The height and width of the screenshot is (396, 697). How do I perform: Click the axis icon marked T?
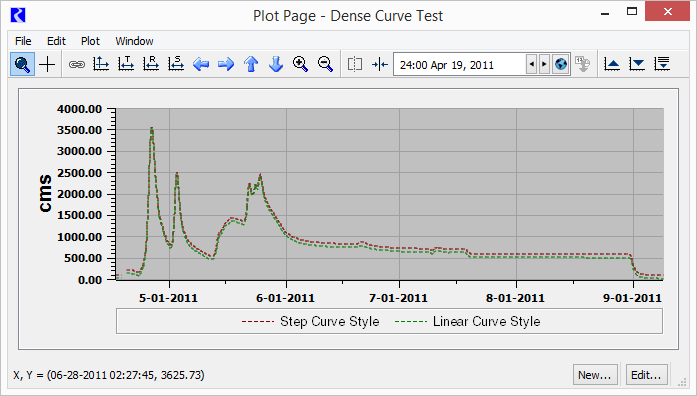click(126, 64)
